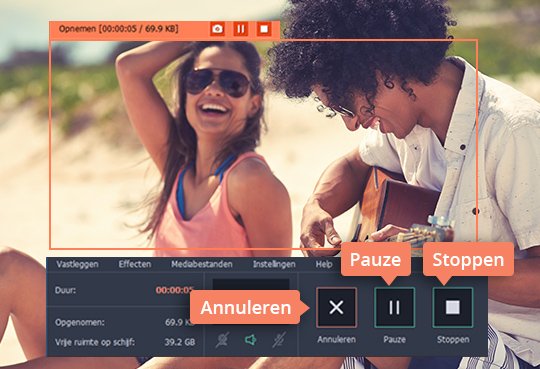
Task: Open the Help menu
Action: [324, 264]
